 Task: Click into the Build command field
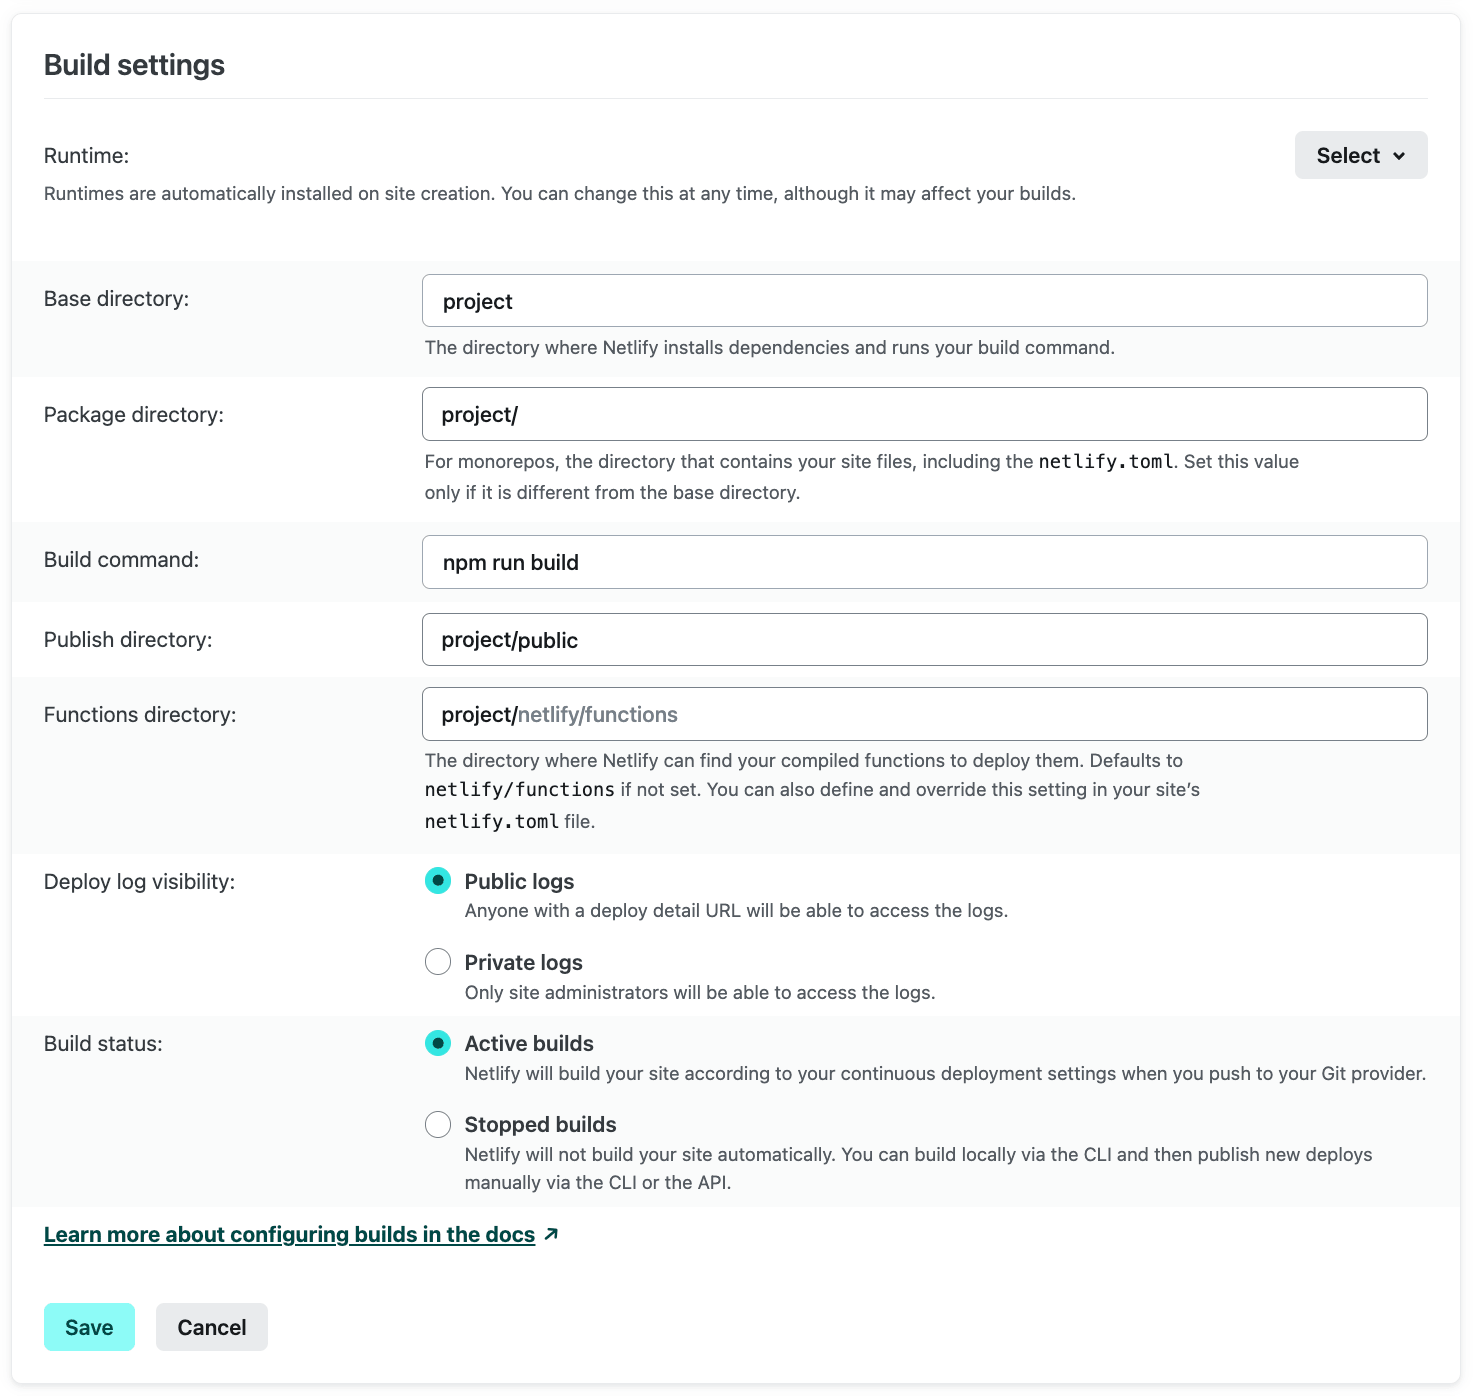pos(924,562)
